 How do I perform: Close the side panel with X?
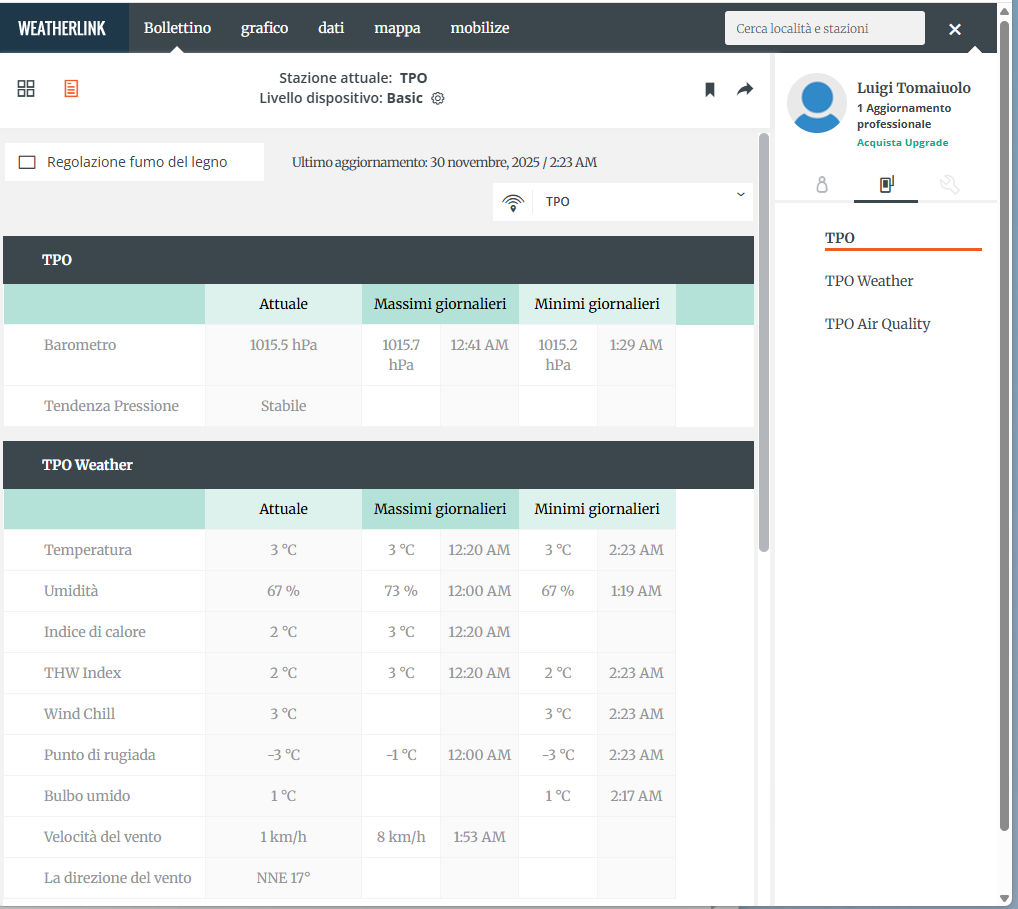[x=954, y=29]
